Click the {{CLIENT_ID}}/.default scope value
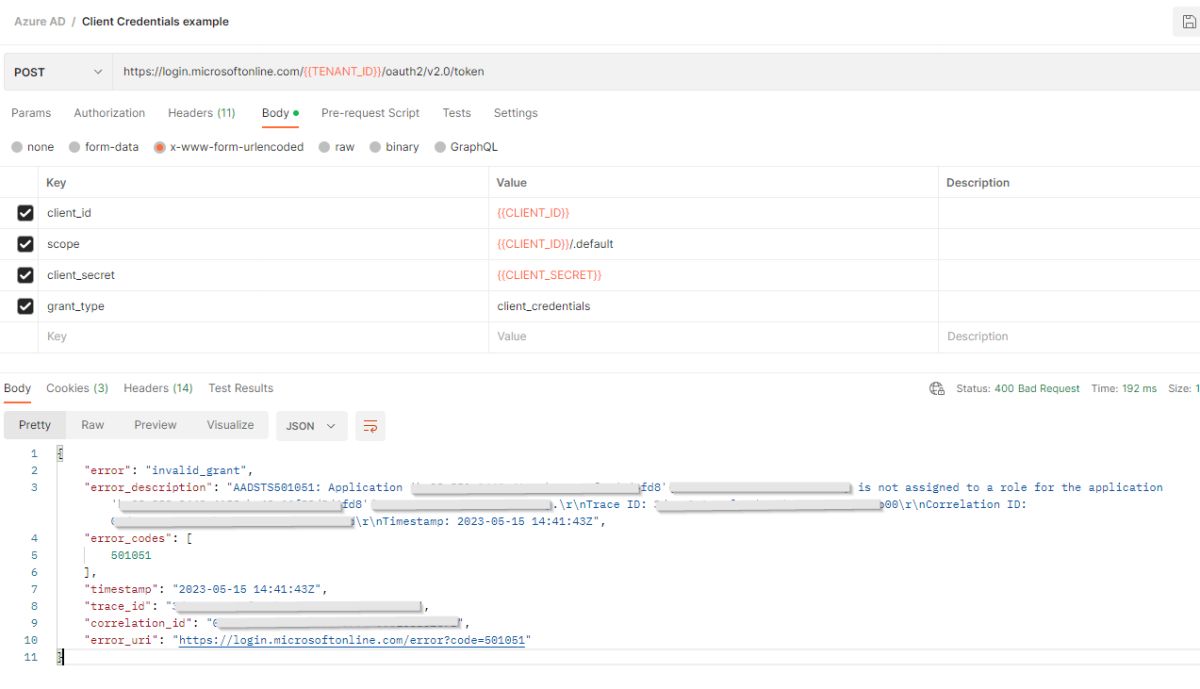The image size is (1200, 689). 555,244
